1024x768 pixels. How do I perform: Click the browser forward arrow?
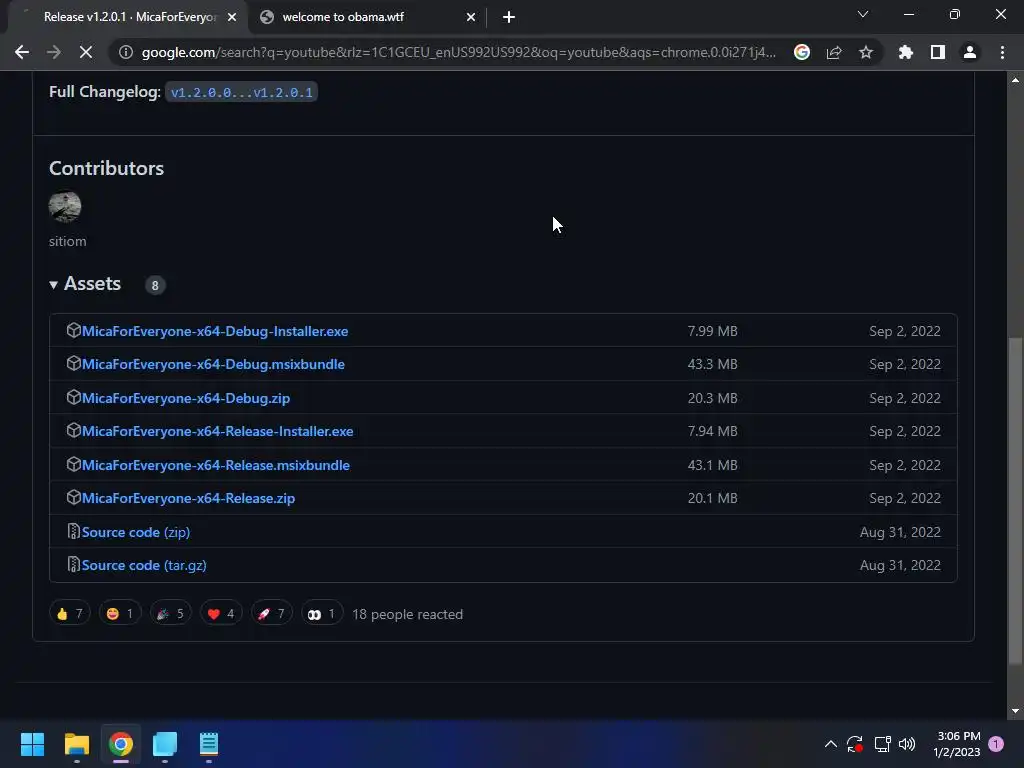[54, 52]
